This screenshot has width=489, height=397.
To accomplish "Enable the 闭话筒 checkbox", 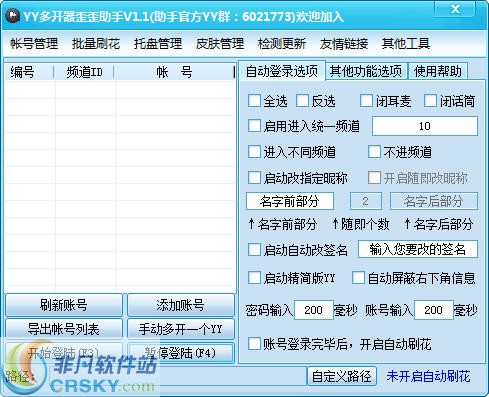I will 430,101.
